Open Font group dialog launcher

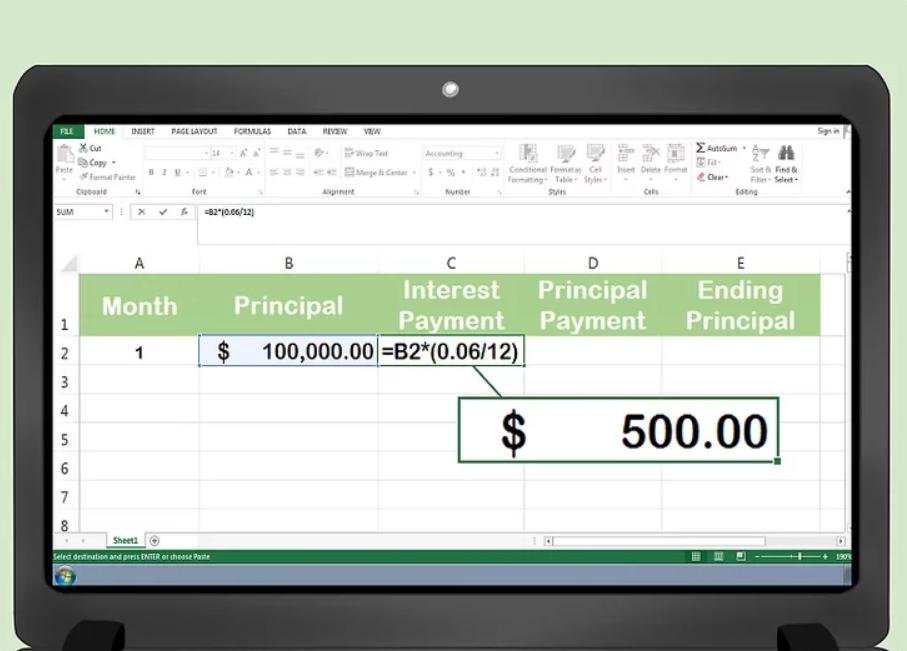260,192
